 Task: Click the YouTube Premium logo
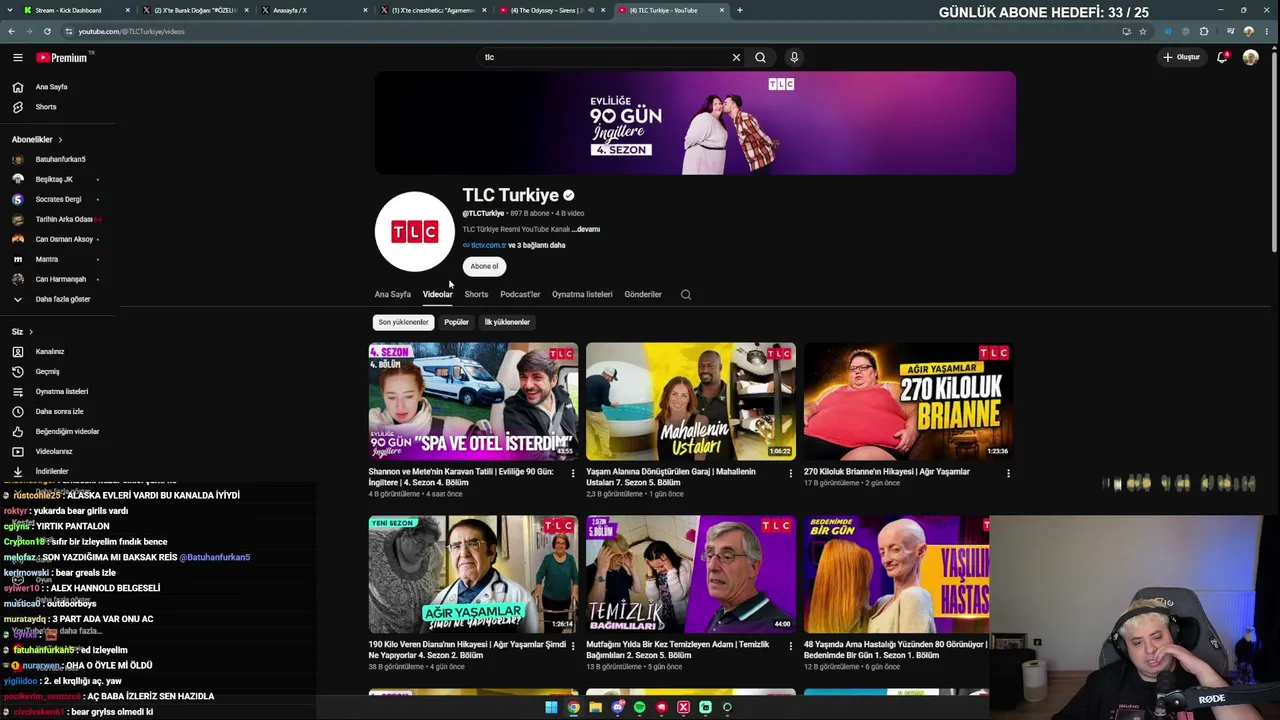(x=63, y=57)
